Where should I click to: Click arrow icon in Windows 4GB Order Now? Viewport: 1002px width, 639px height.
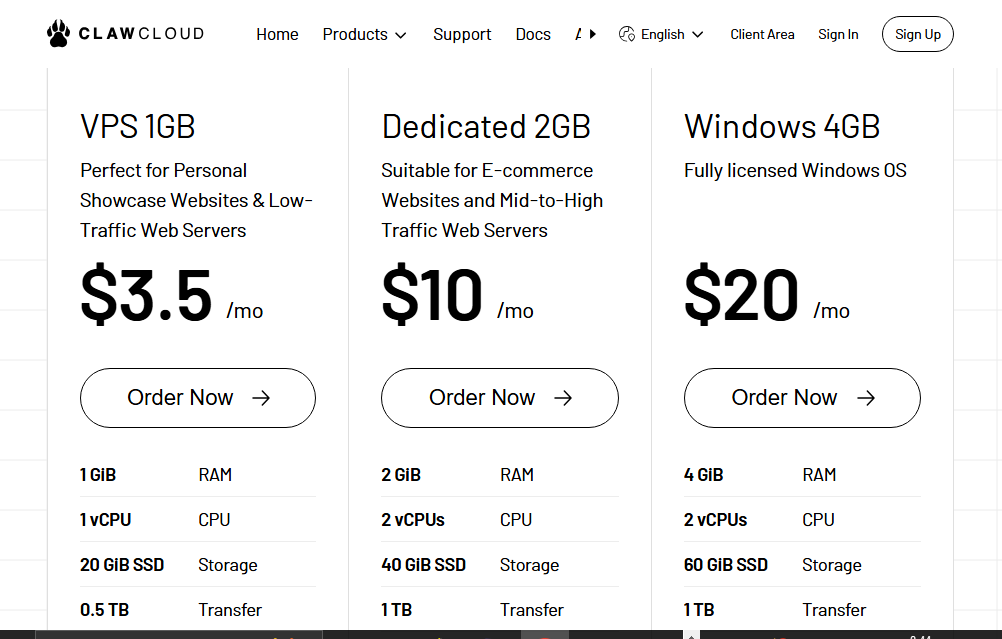tap(866, 398)
